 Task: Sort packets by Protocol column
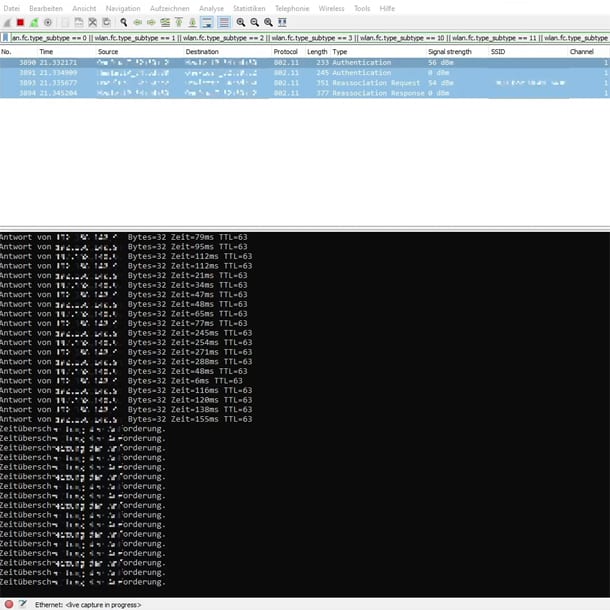(x=285, y=51)
